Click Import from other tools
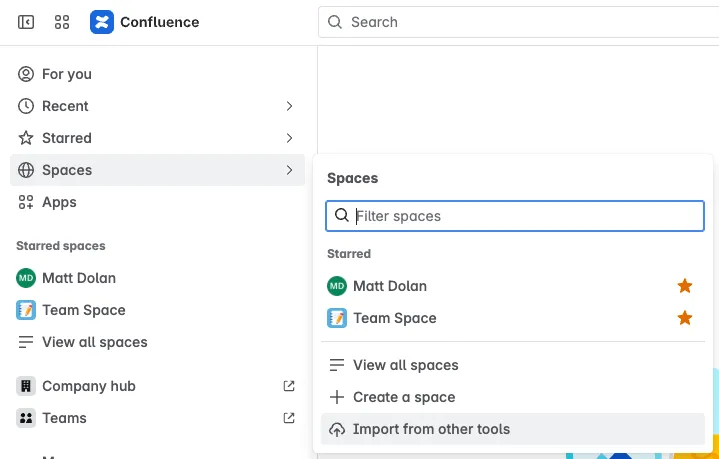The height and width of the screenshot is (459, 719). [513, 429]
